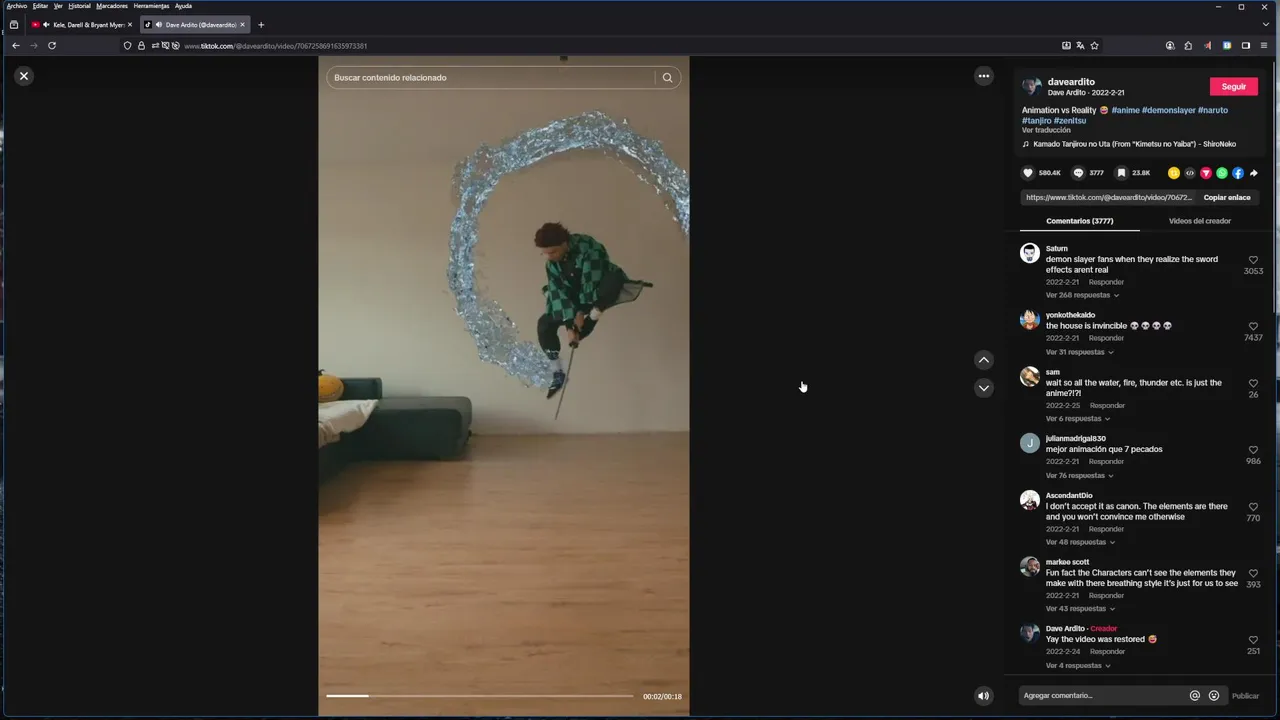Close the TikTok video viewer with the X

(x=24, y=76)
